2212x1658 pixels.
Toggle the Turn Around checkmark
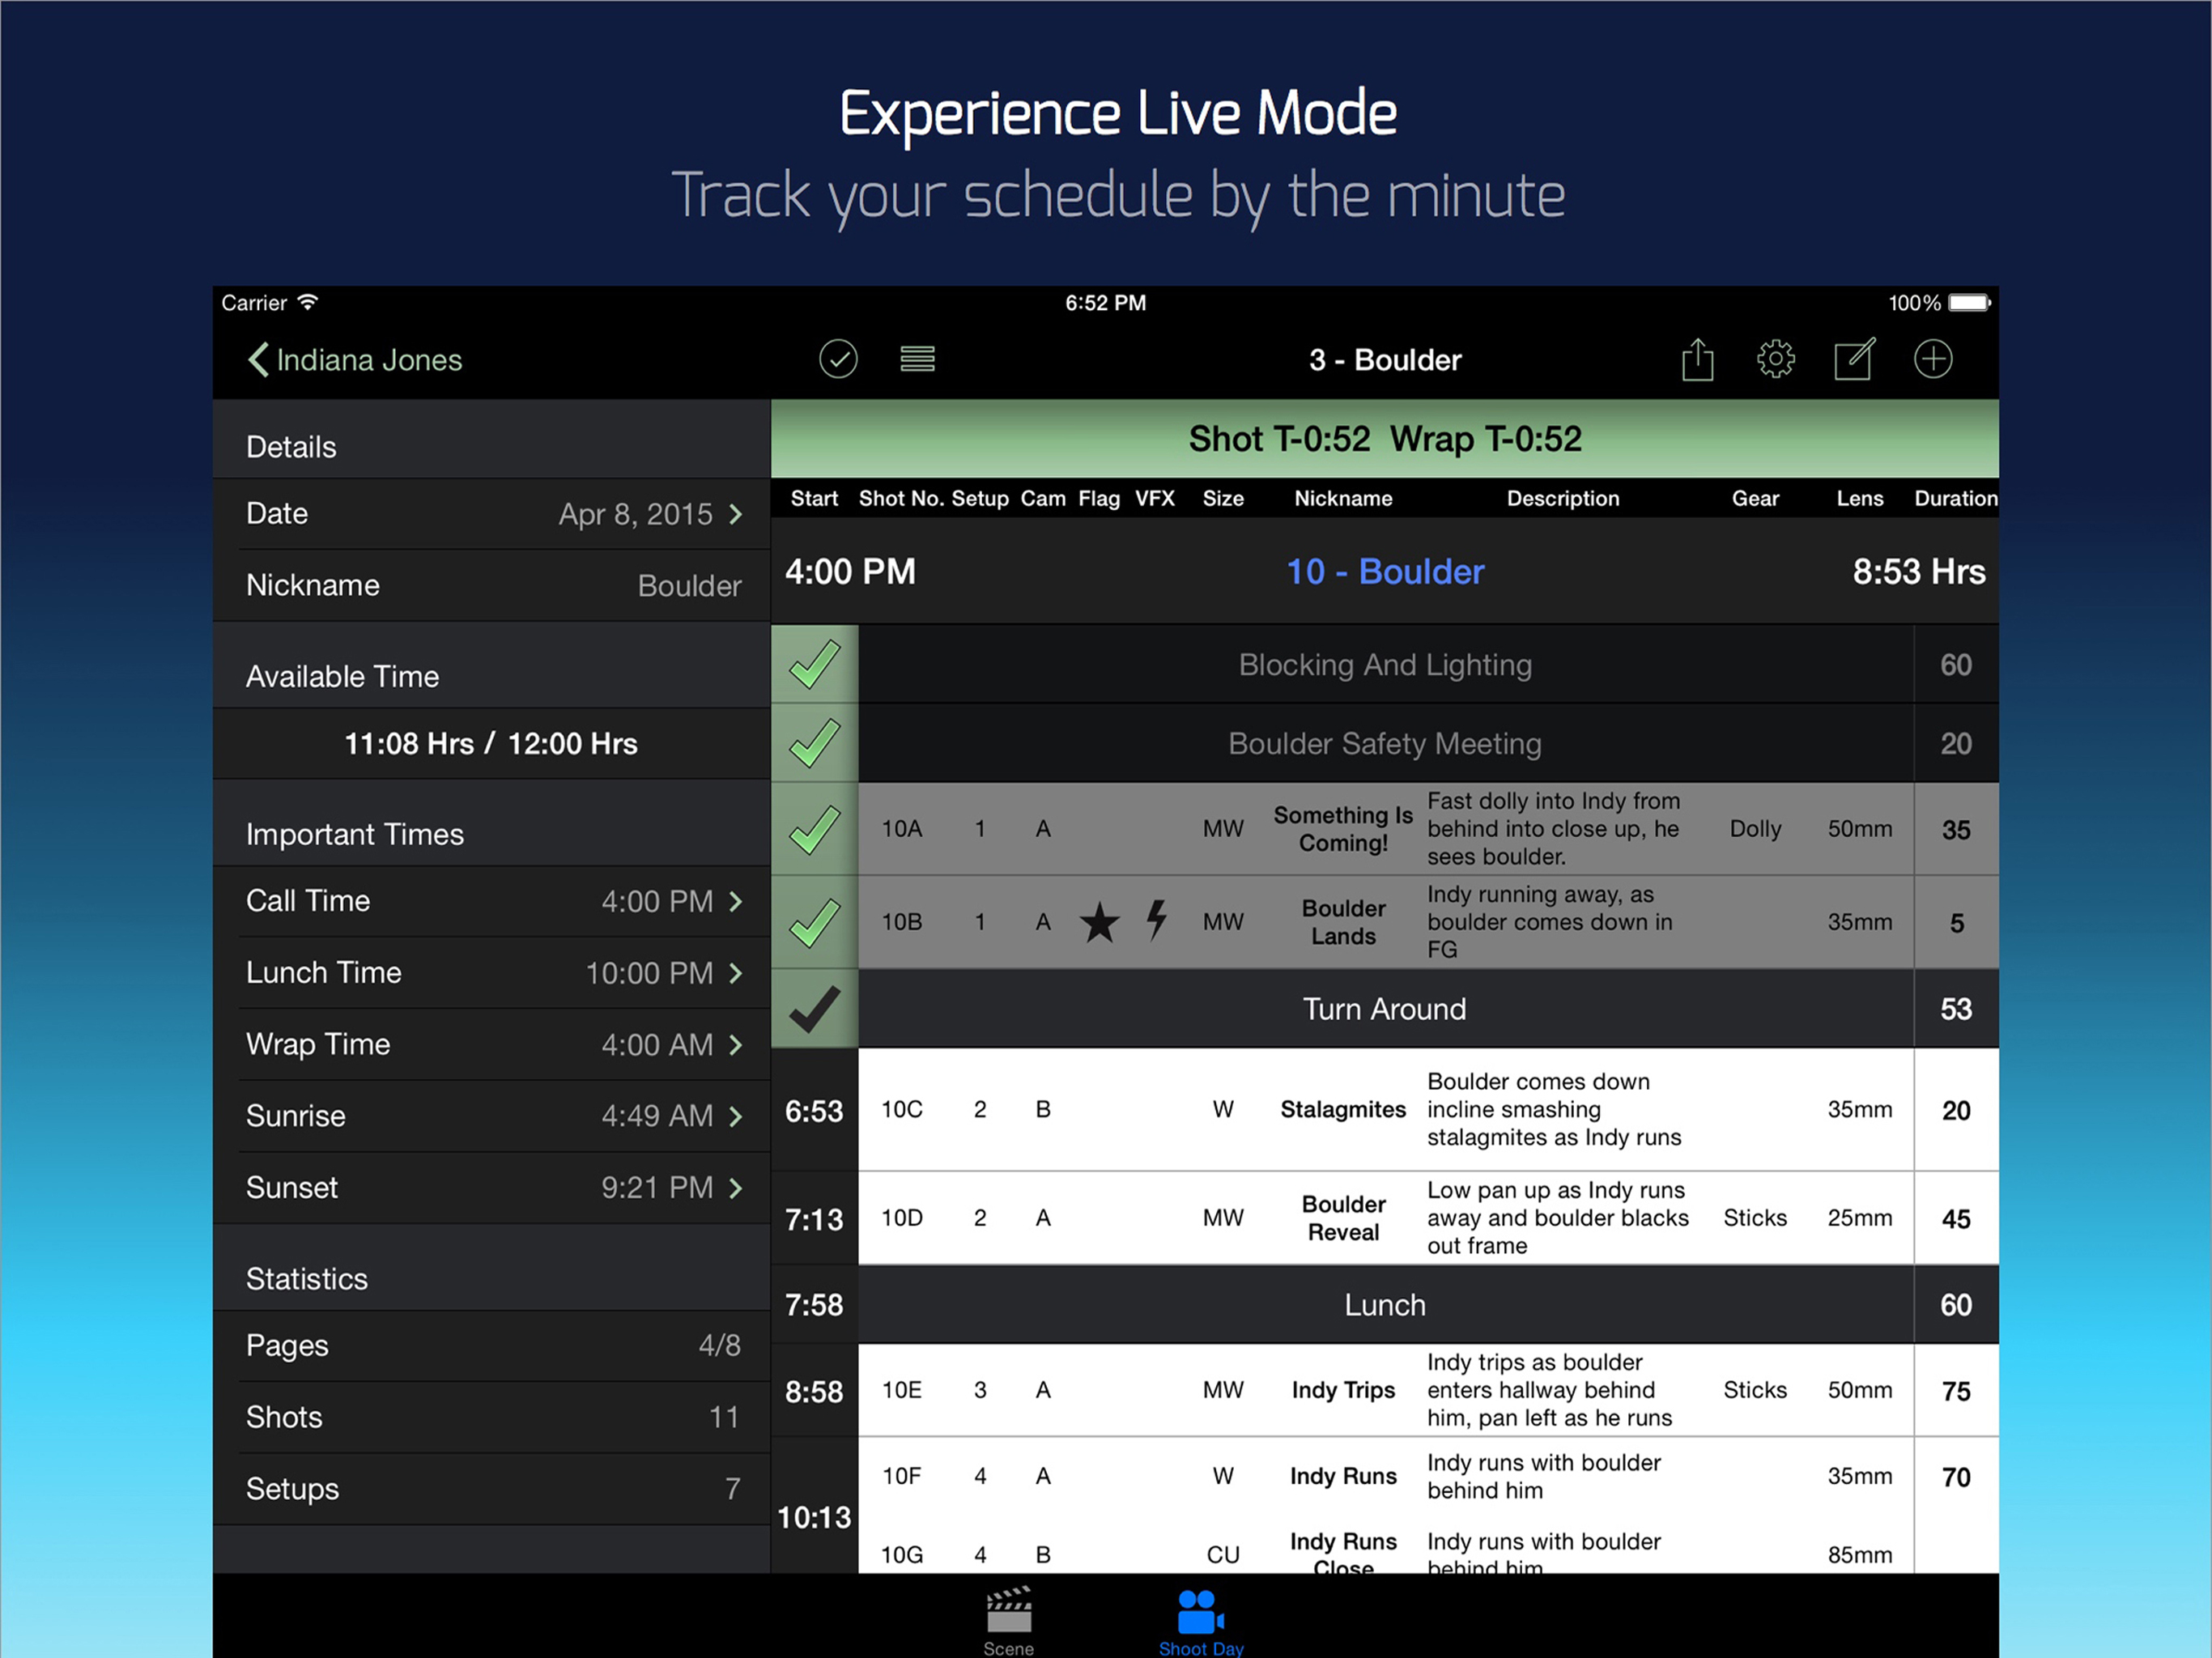(x=815, y=1009)
